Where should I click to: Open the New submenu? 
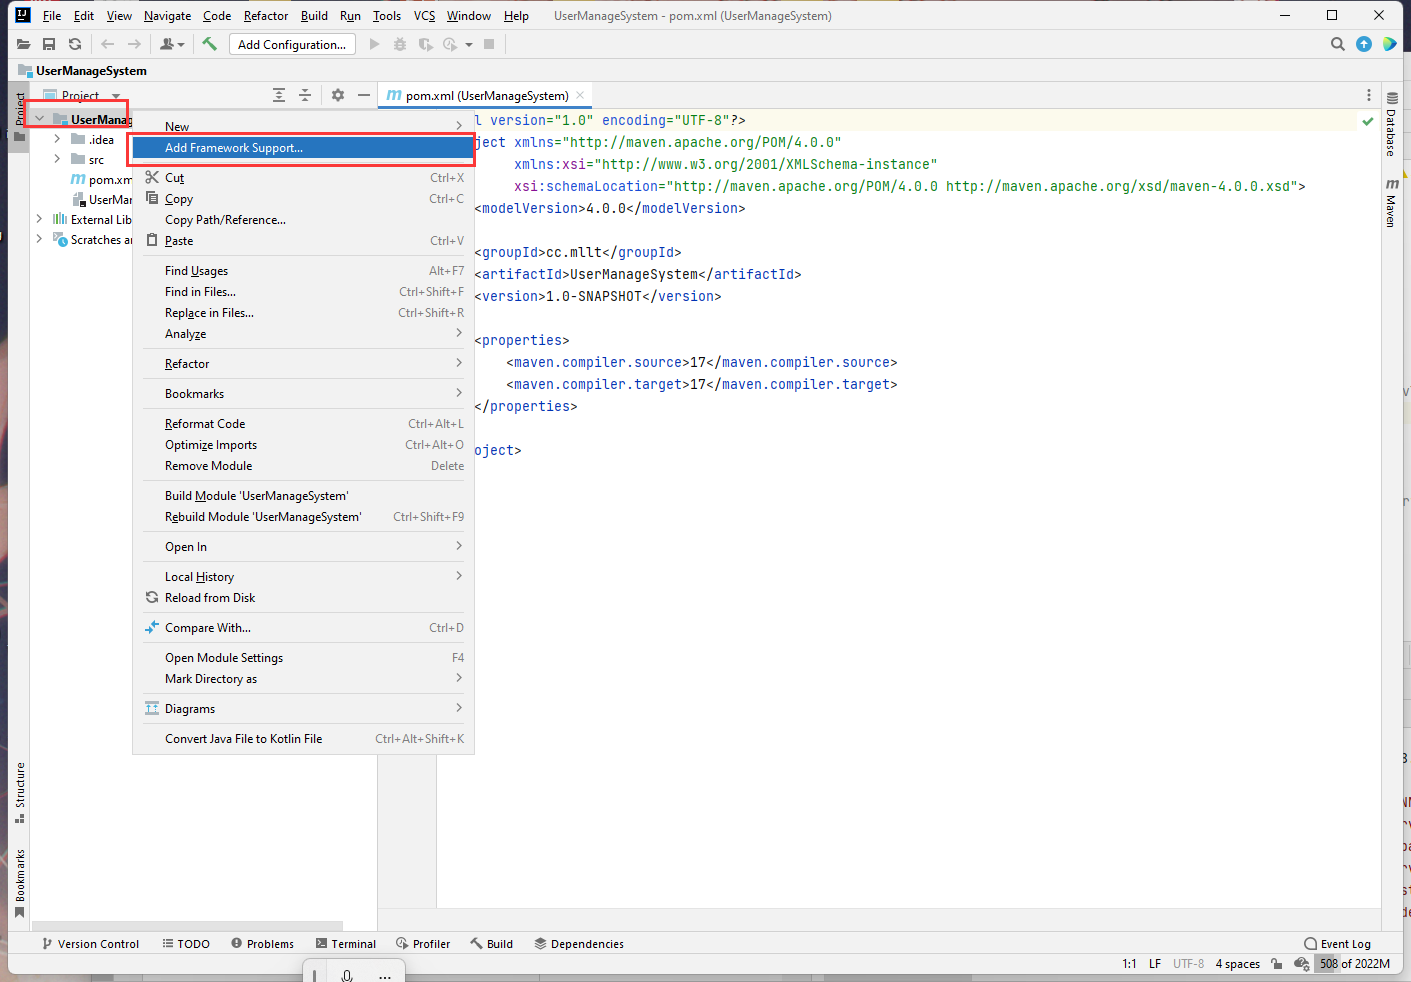click(303, 126)
